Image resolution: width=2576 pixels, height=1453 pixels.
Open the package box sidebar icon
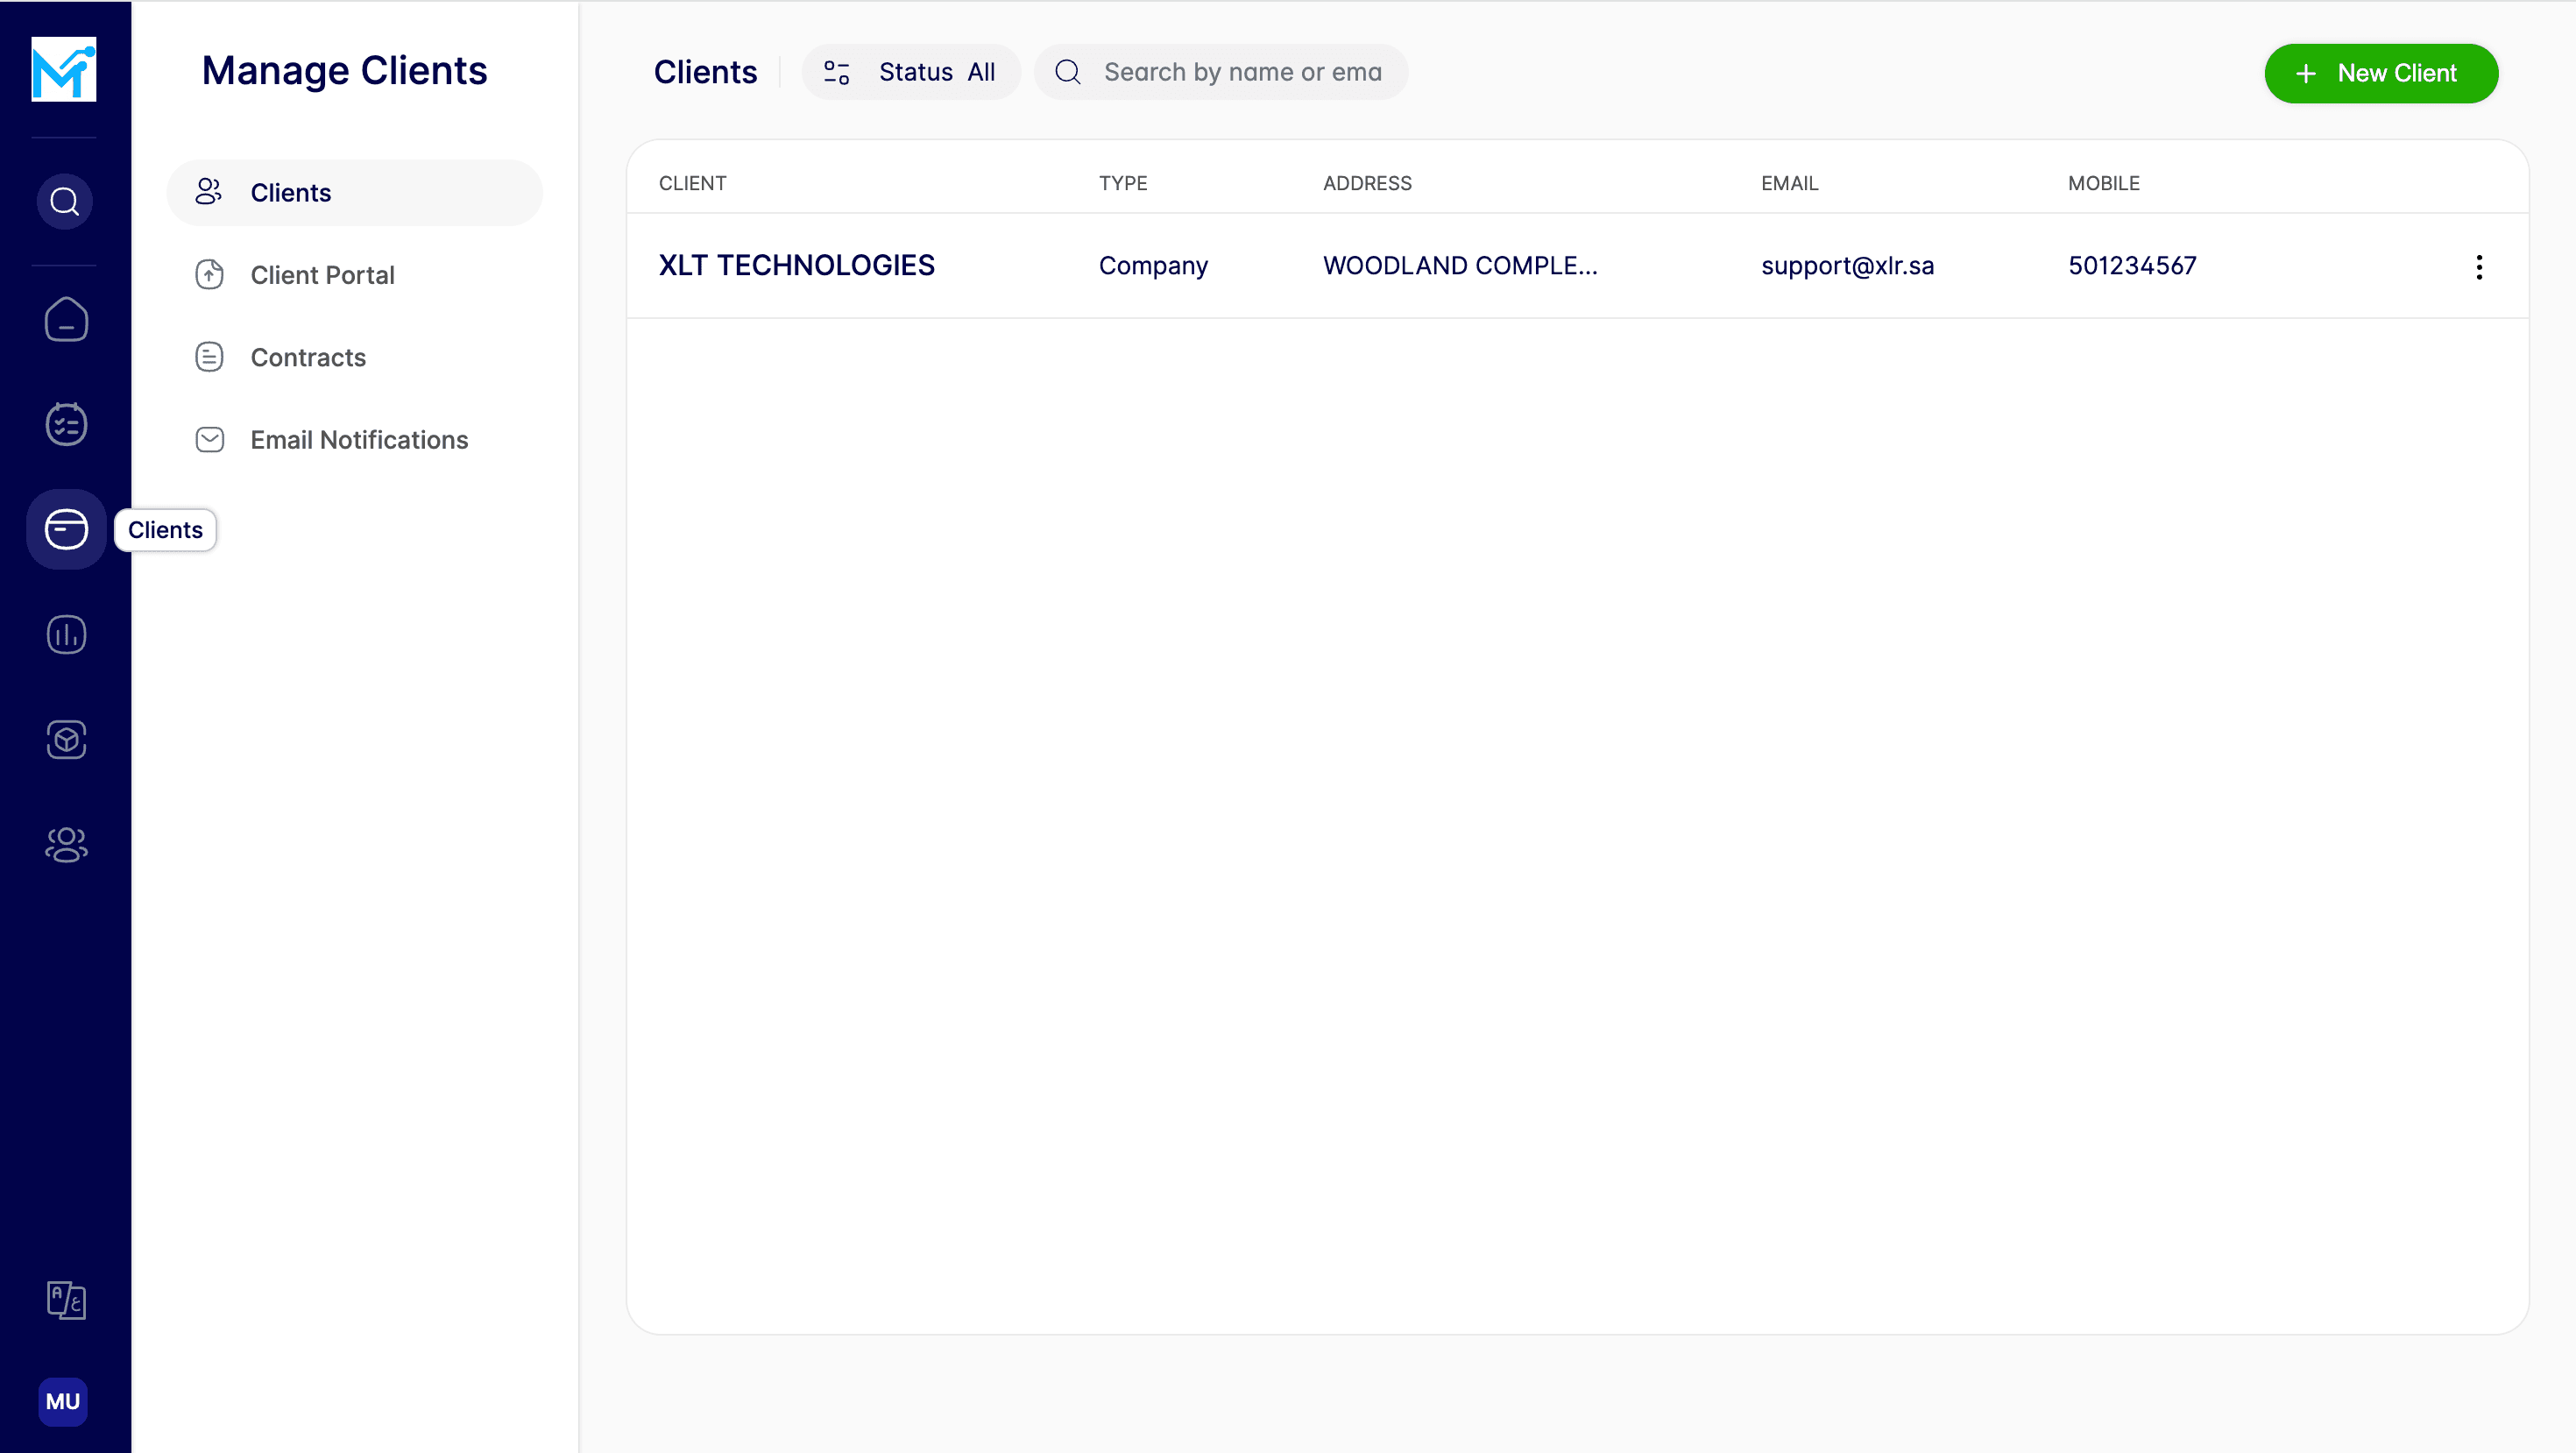point(66,740)
